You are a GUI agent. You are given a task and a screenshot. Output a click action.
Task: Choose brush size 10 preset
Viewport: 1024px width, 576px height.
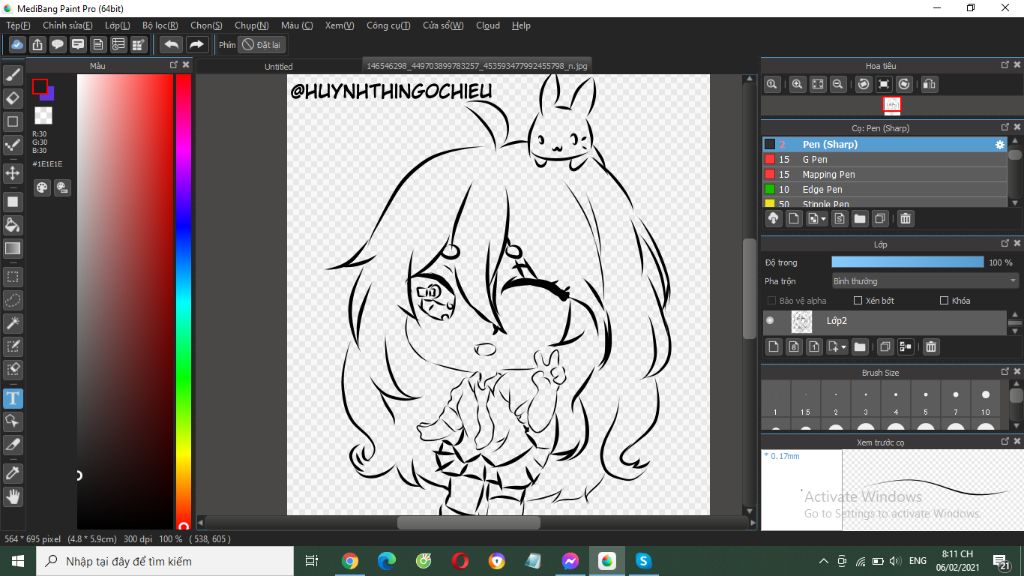pyautogui.click(x=985, y=400)
